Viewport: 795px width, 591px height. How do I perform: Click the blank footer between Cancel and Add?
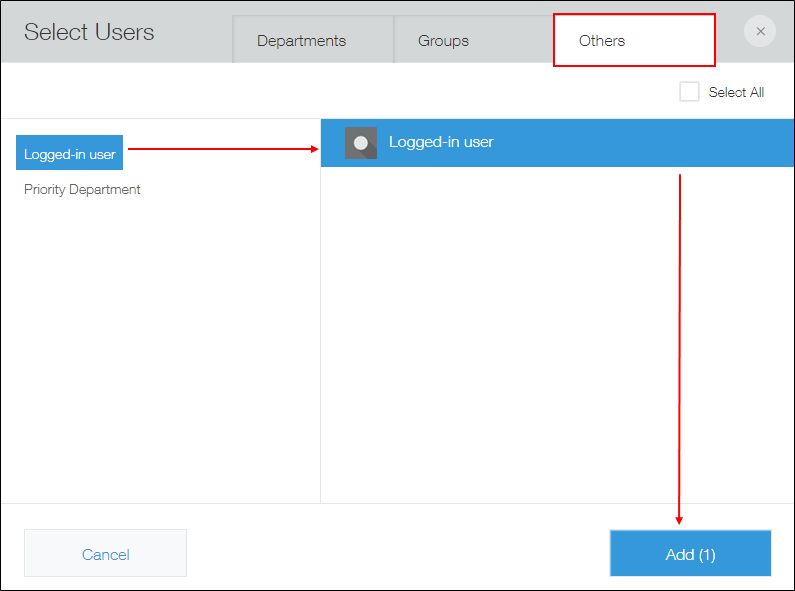400,554
